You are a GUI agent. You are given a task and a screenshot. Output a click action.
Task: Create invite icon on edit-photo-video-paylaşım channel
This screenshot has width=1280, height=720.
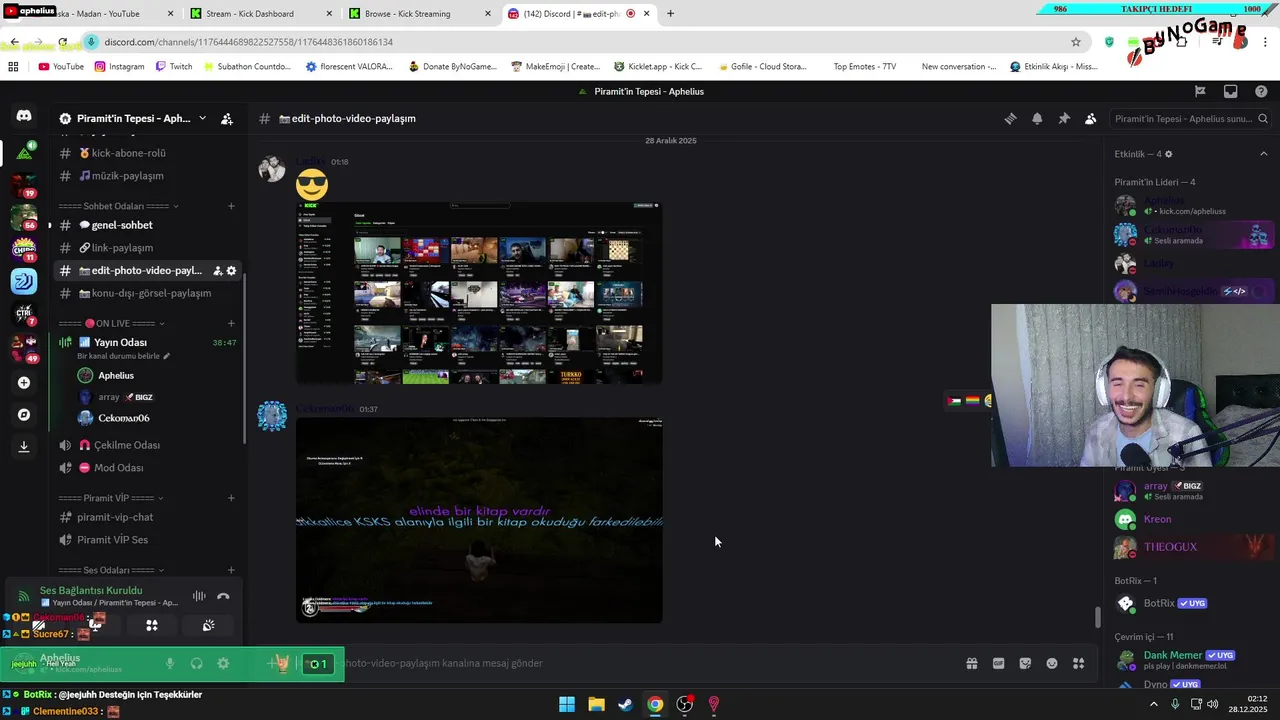[x=217, y=271]
